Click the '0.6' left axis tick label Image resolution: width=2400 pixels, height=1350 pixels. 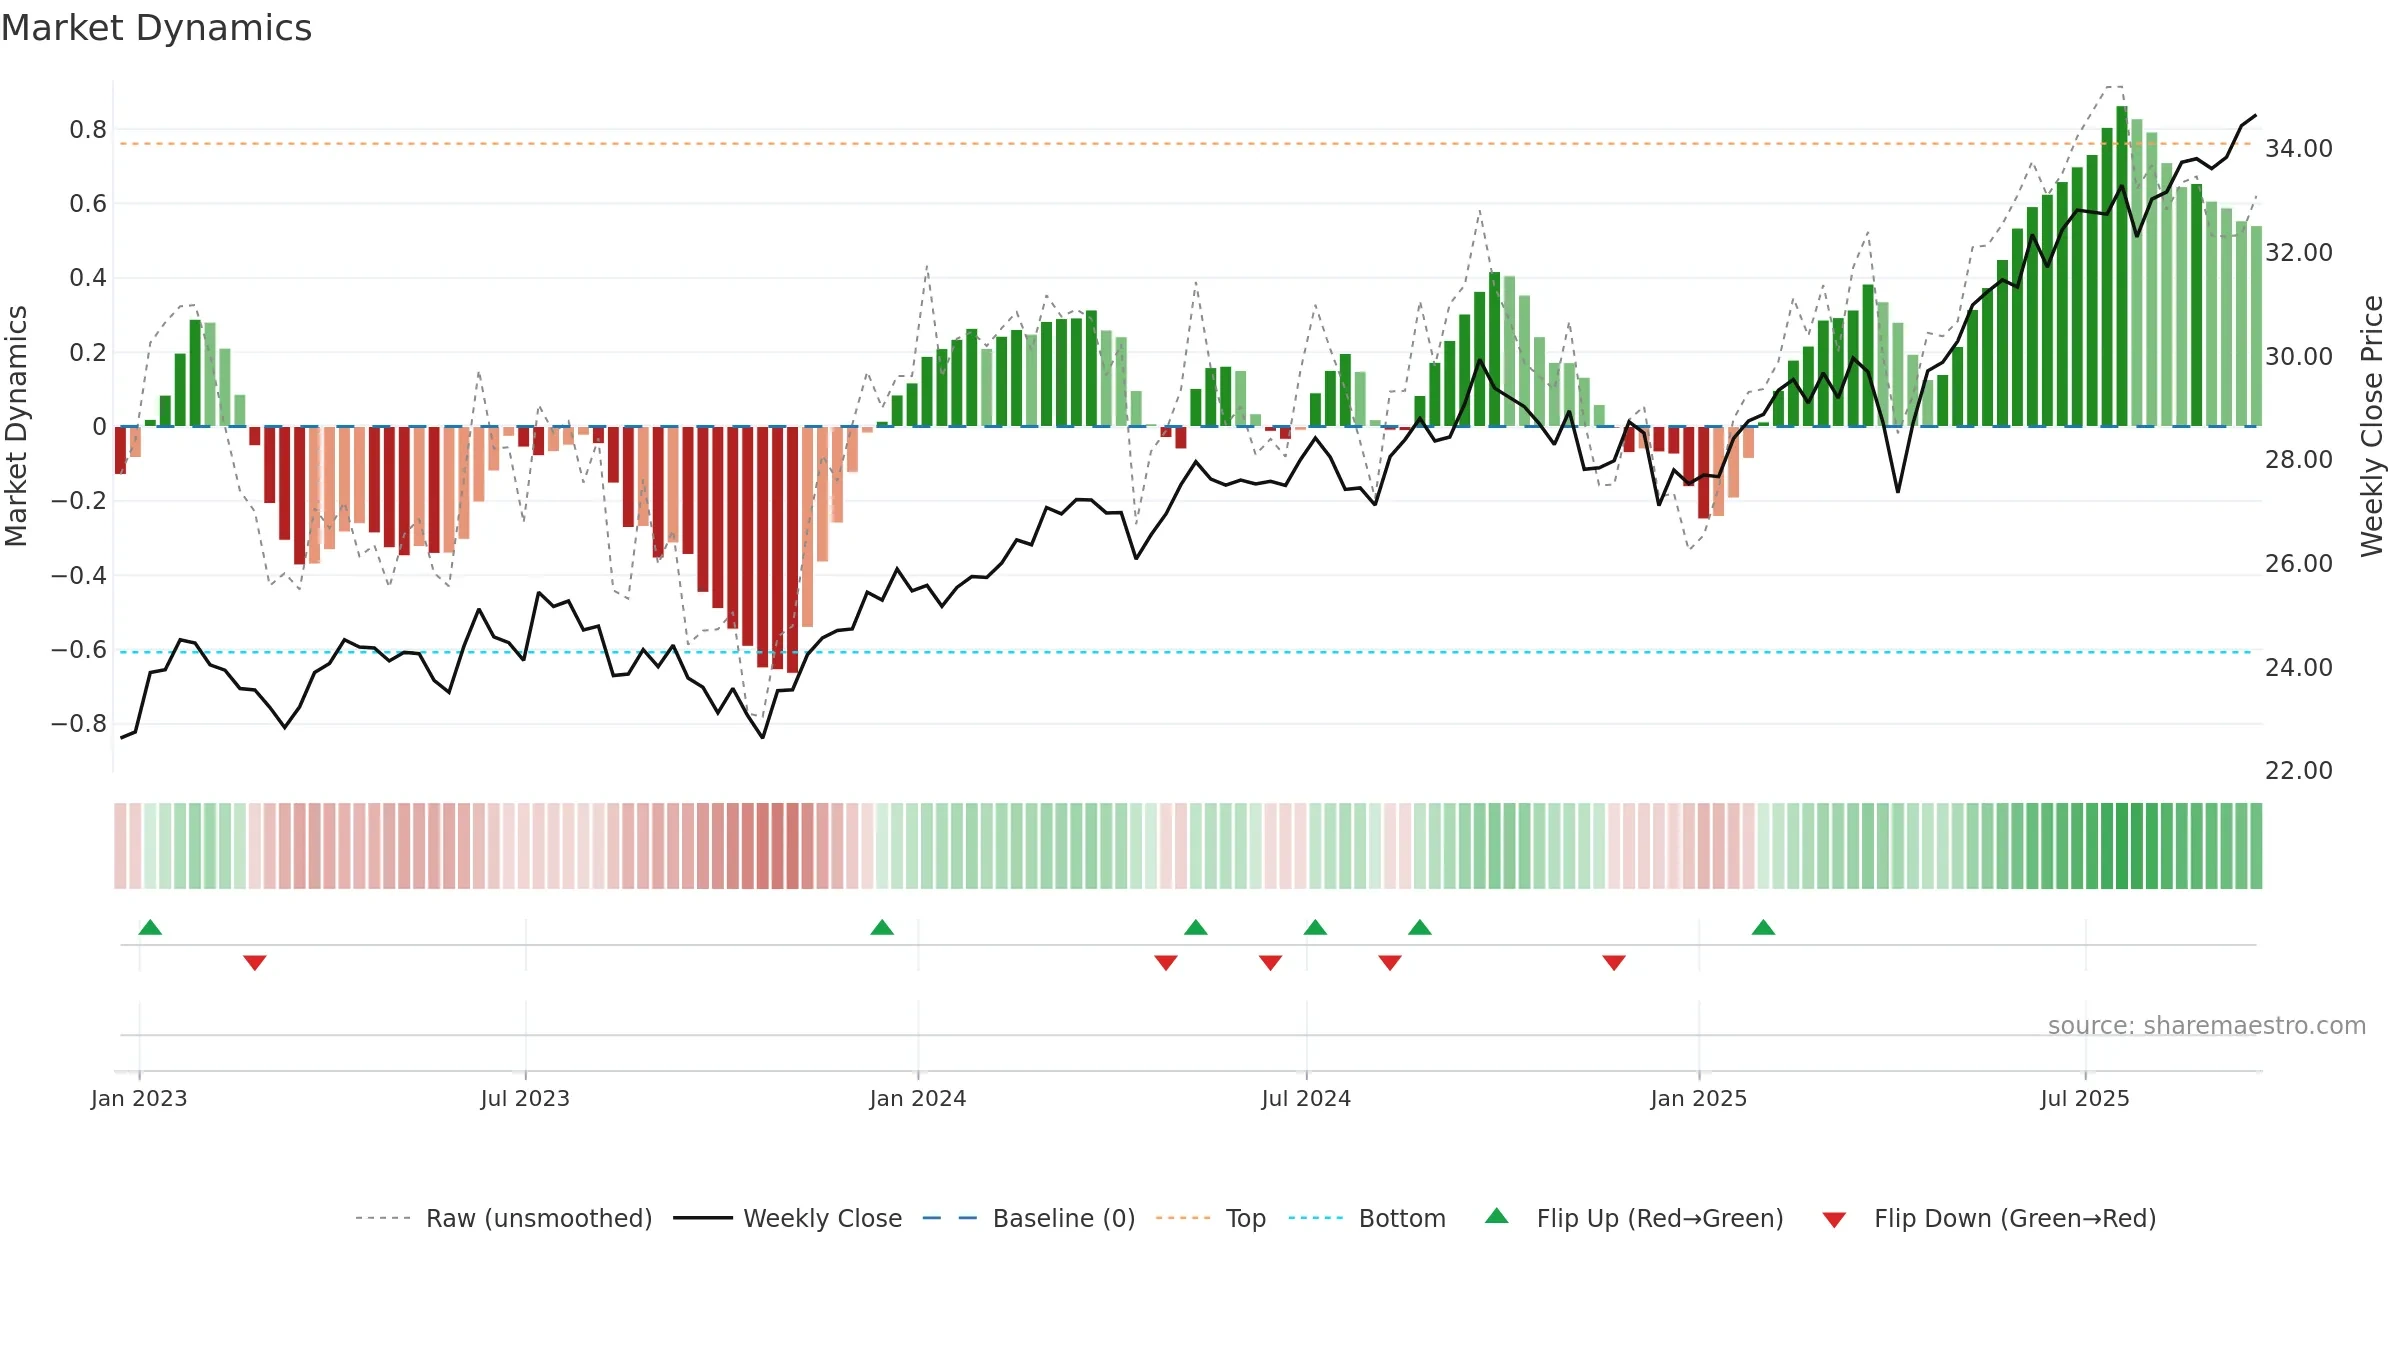pyautogui.click(x=88, y=203)
